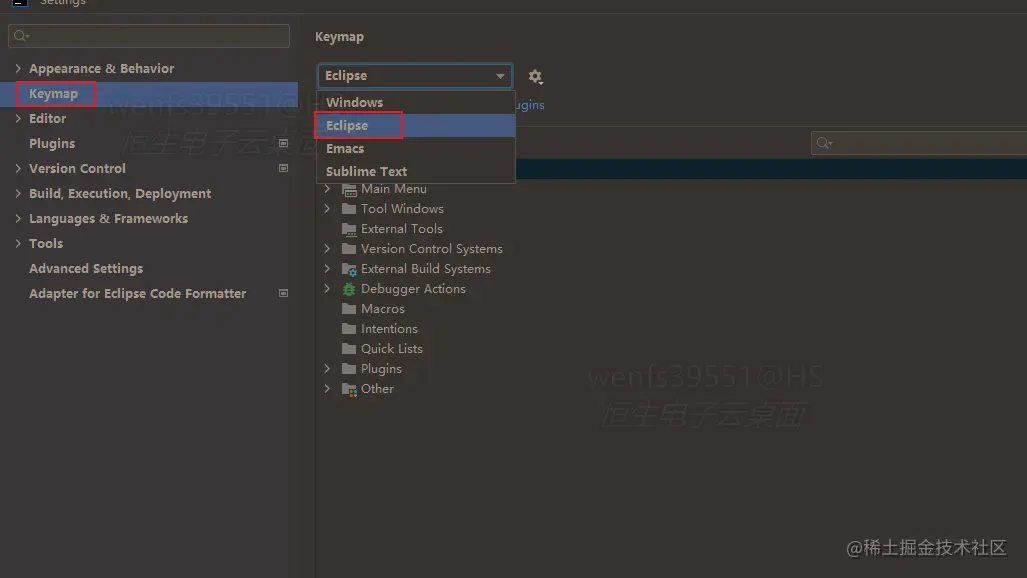Click the External Tools folder icon

(349, 229)
